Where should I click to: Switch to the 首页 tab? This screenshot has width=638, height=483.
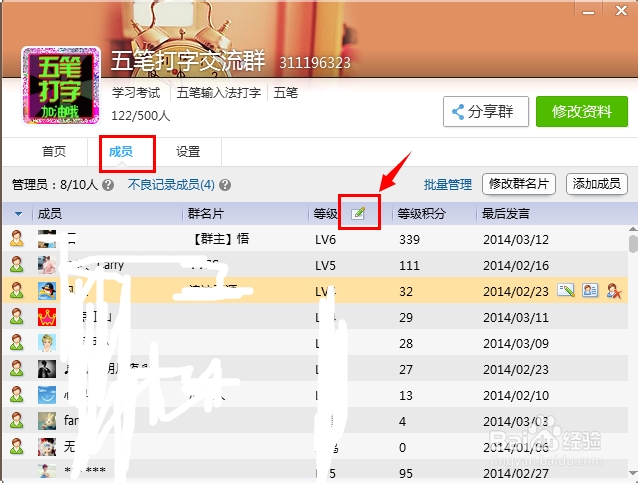tap(54, 151)
